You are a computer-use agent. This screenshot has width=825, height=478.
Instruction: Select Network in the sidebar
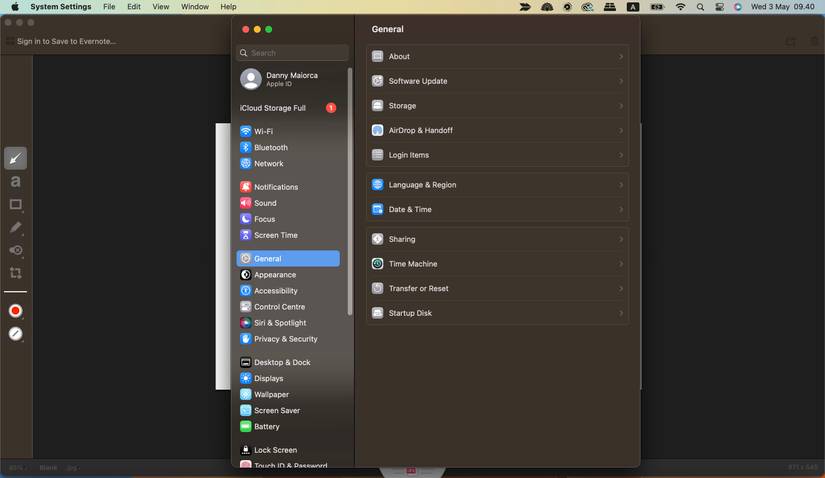pos(288,164)
